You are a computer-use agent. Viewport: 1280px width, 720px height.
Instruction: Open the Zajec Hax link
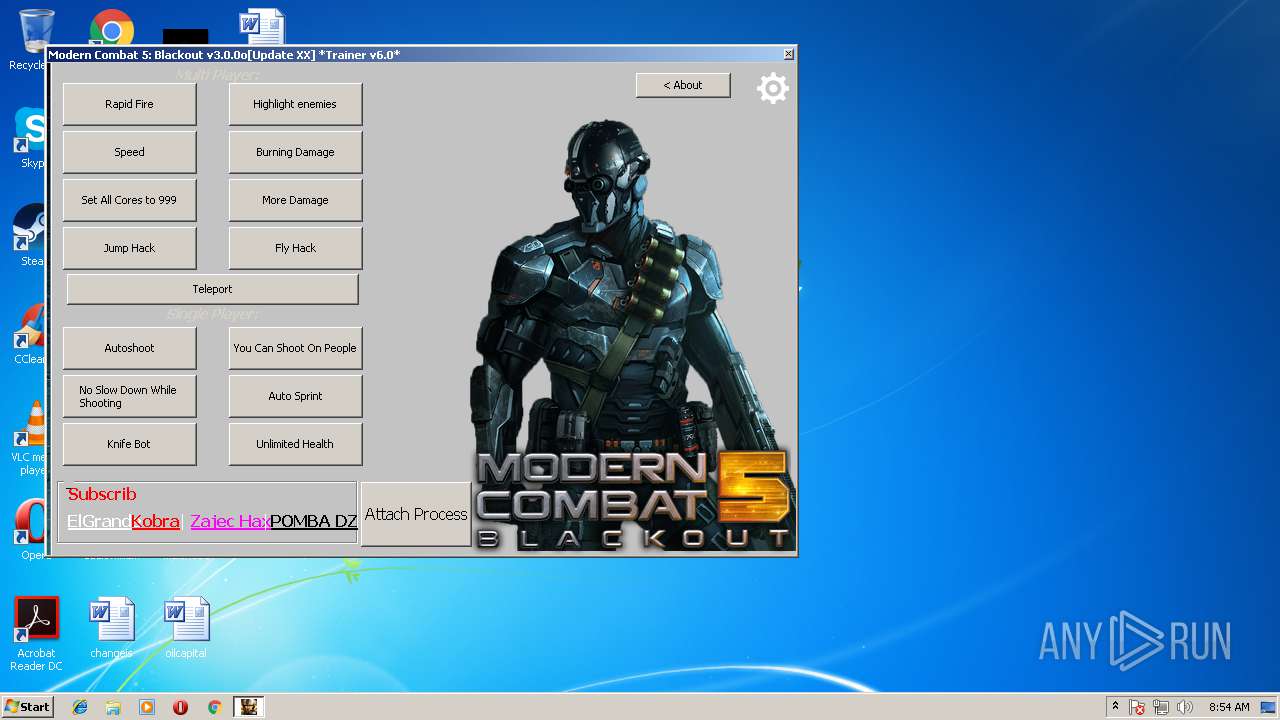229,521
